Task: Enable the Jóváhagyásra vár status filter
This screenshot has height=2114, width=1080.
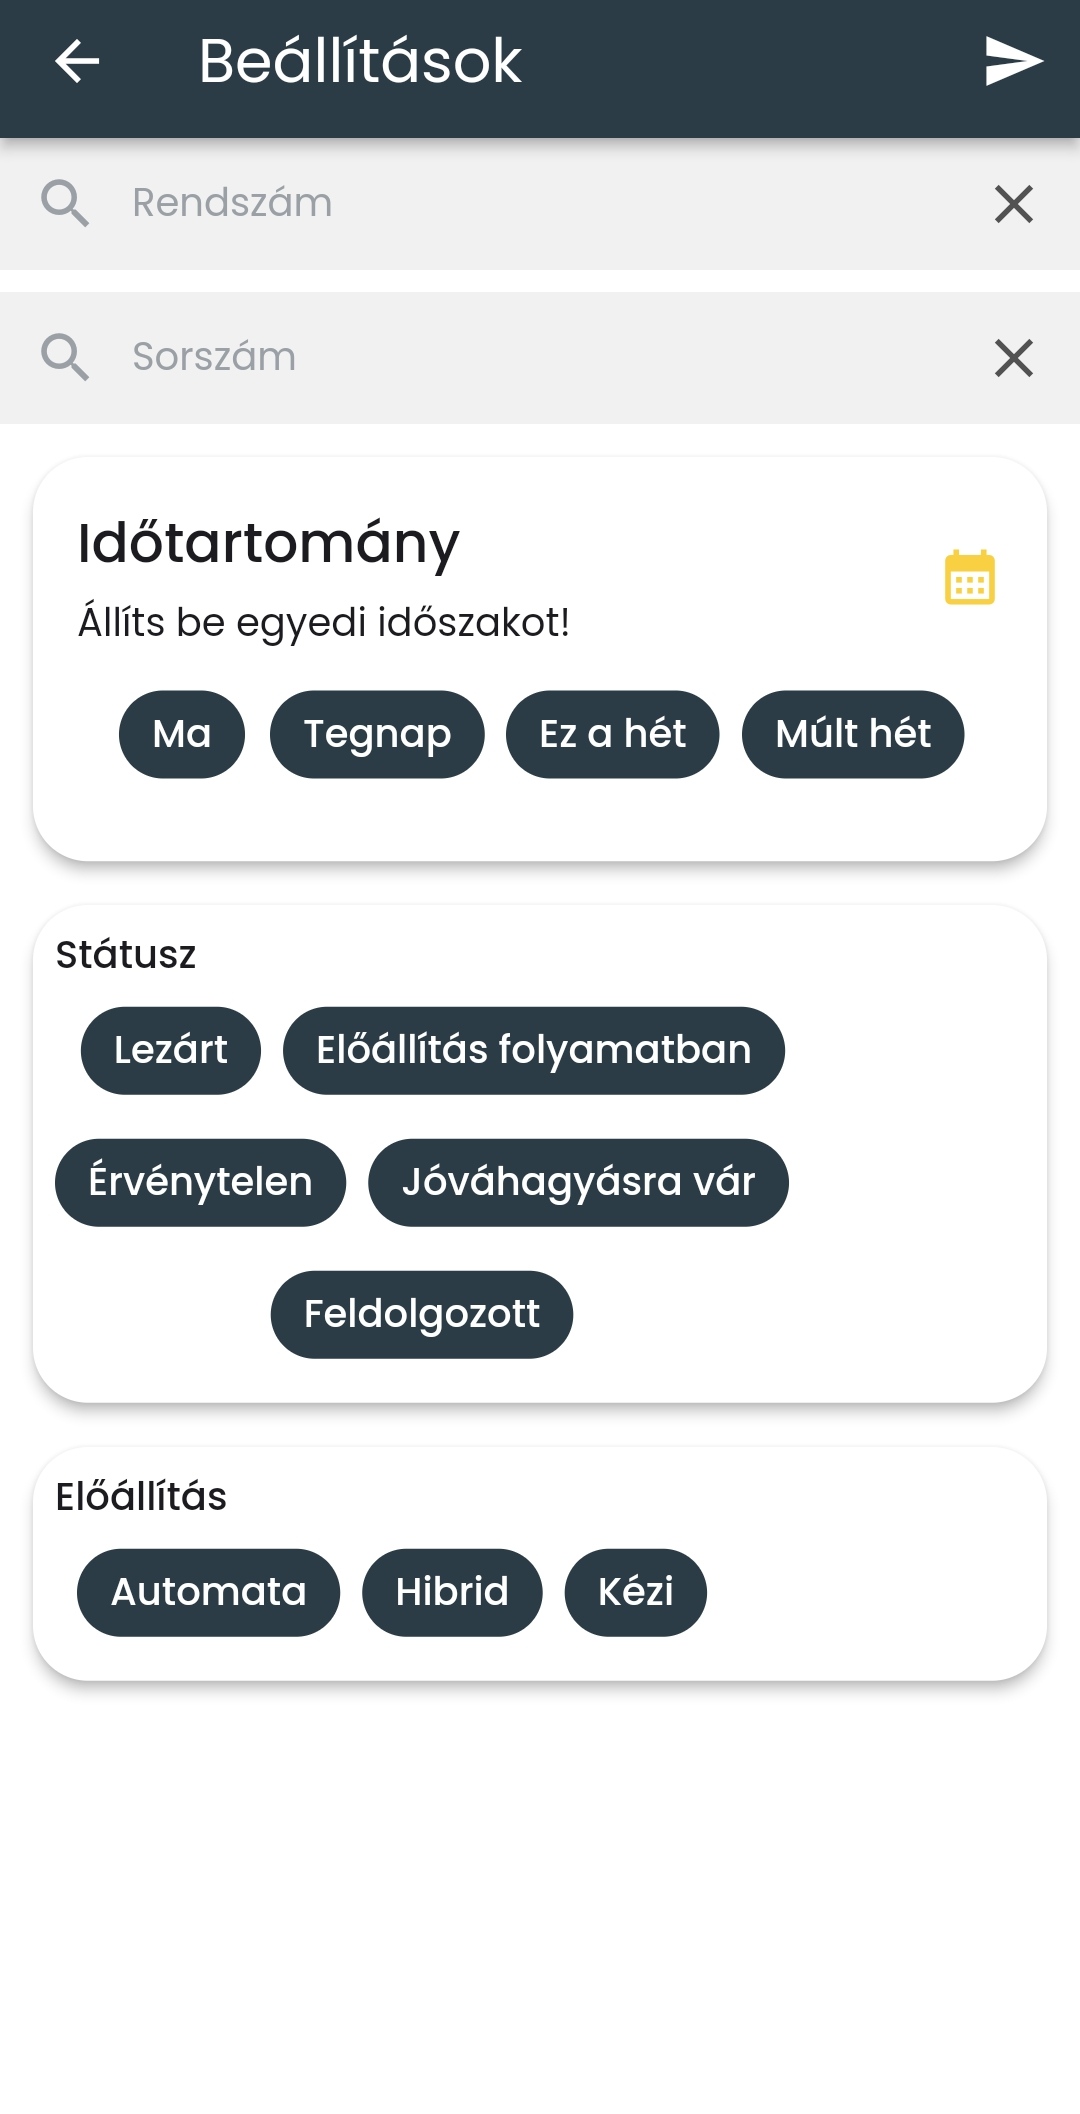Action: pyautogui.click(x=578, y=1182)
